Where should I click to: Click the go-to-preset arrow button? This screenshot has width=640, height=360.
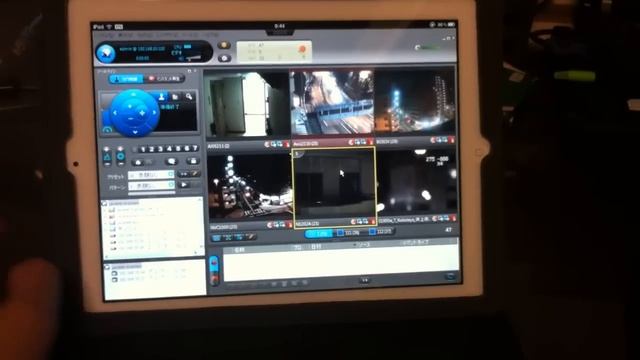pyautogui.click(x=184, y=174)
